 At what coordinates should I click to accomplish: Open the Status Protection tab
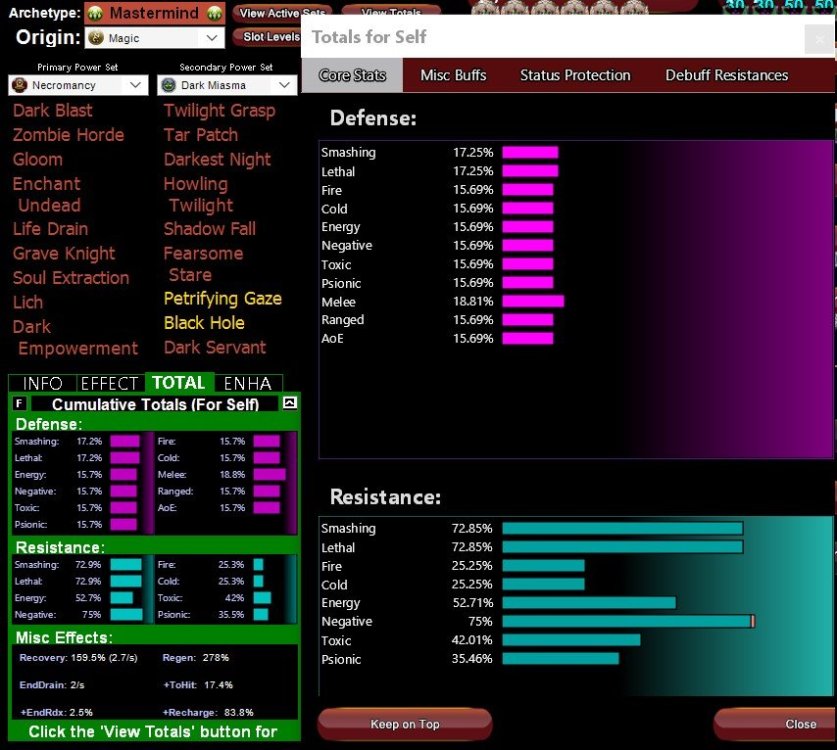(575, 75)
